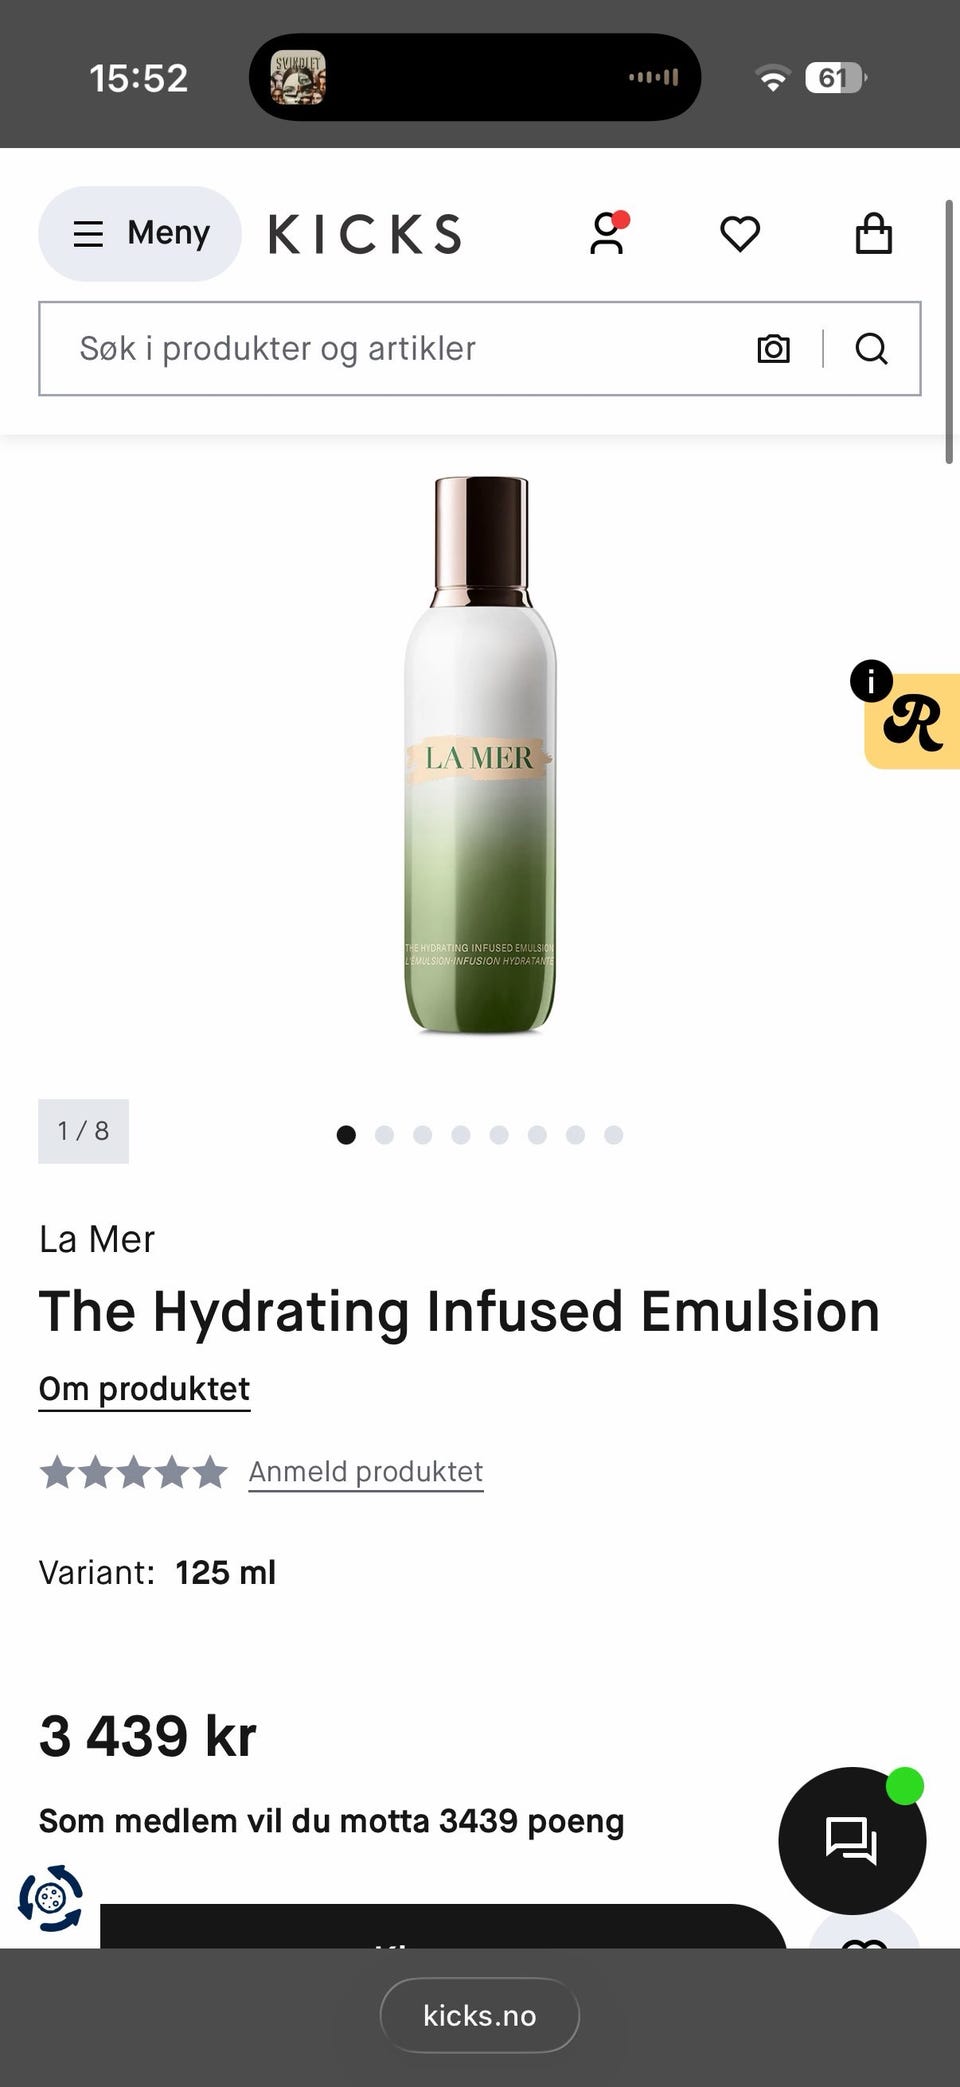Tap the kicks.no address pill

(480, 2015)
